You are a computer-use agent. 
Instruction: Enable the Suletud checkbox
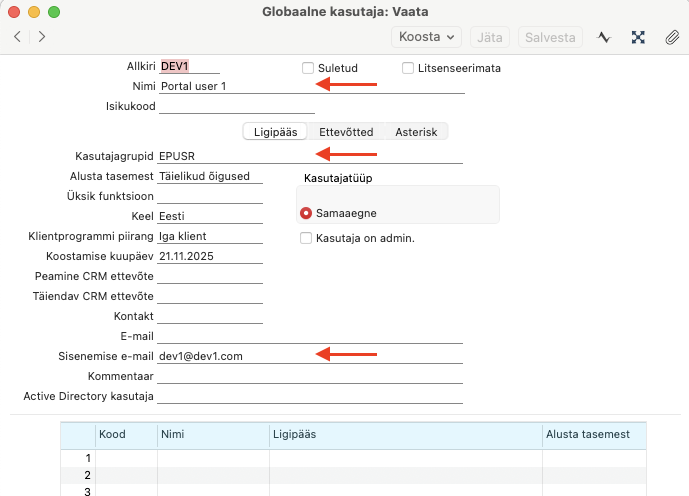point(308,68)
